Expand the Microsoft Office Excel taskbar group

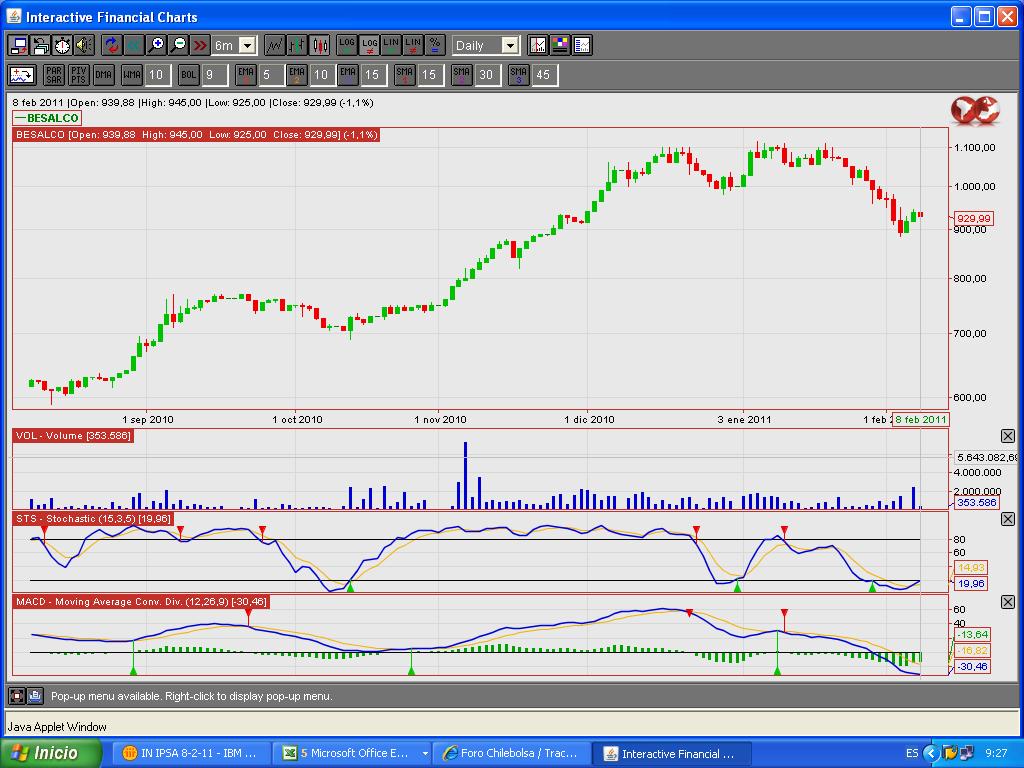[x=425, y=754]
